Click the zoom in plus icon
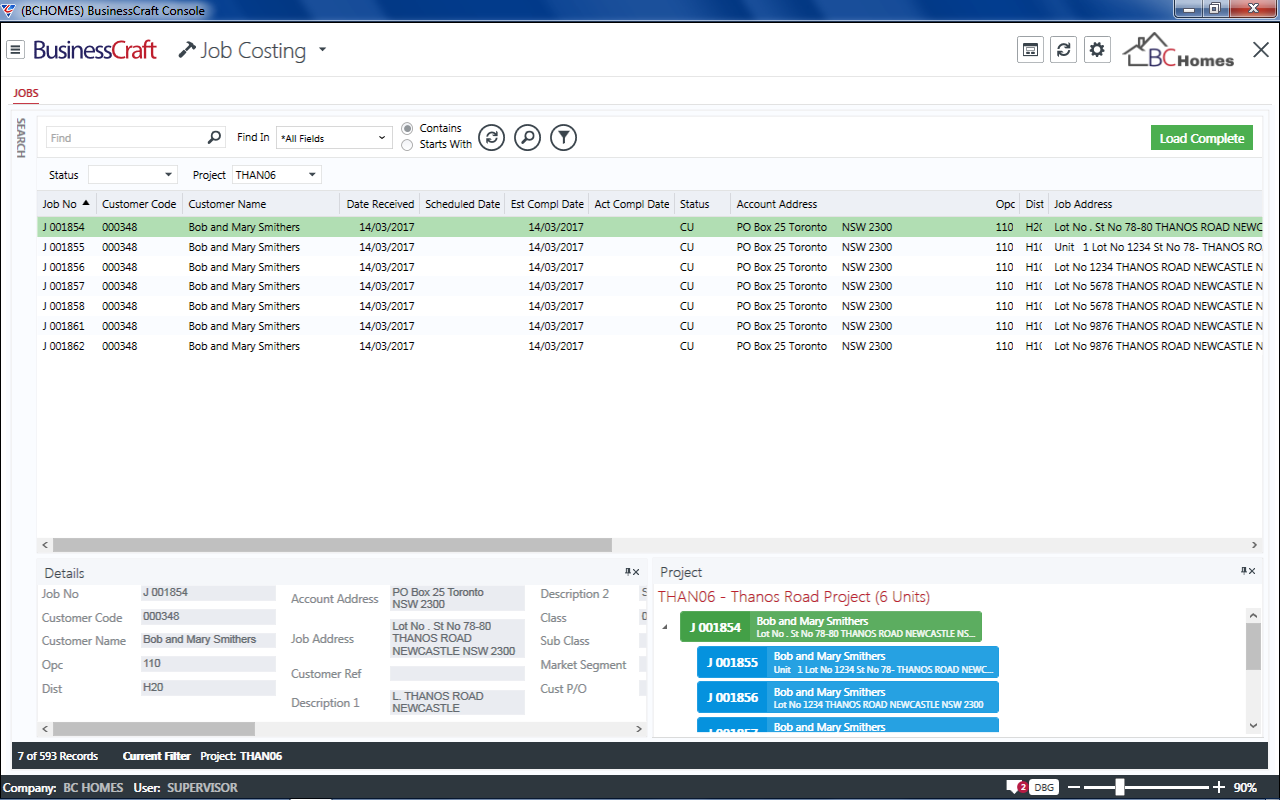Viewport: 1280px width, 800px height. [x=1219, y=787]
